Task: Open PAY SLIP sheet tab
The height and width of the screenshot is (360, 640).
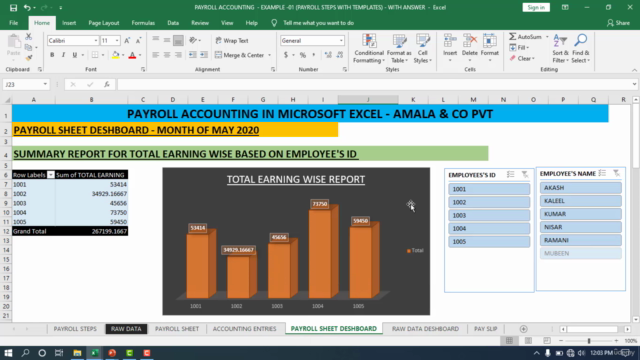Action: (x=485, y=329)
